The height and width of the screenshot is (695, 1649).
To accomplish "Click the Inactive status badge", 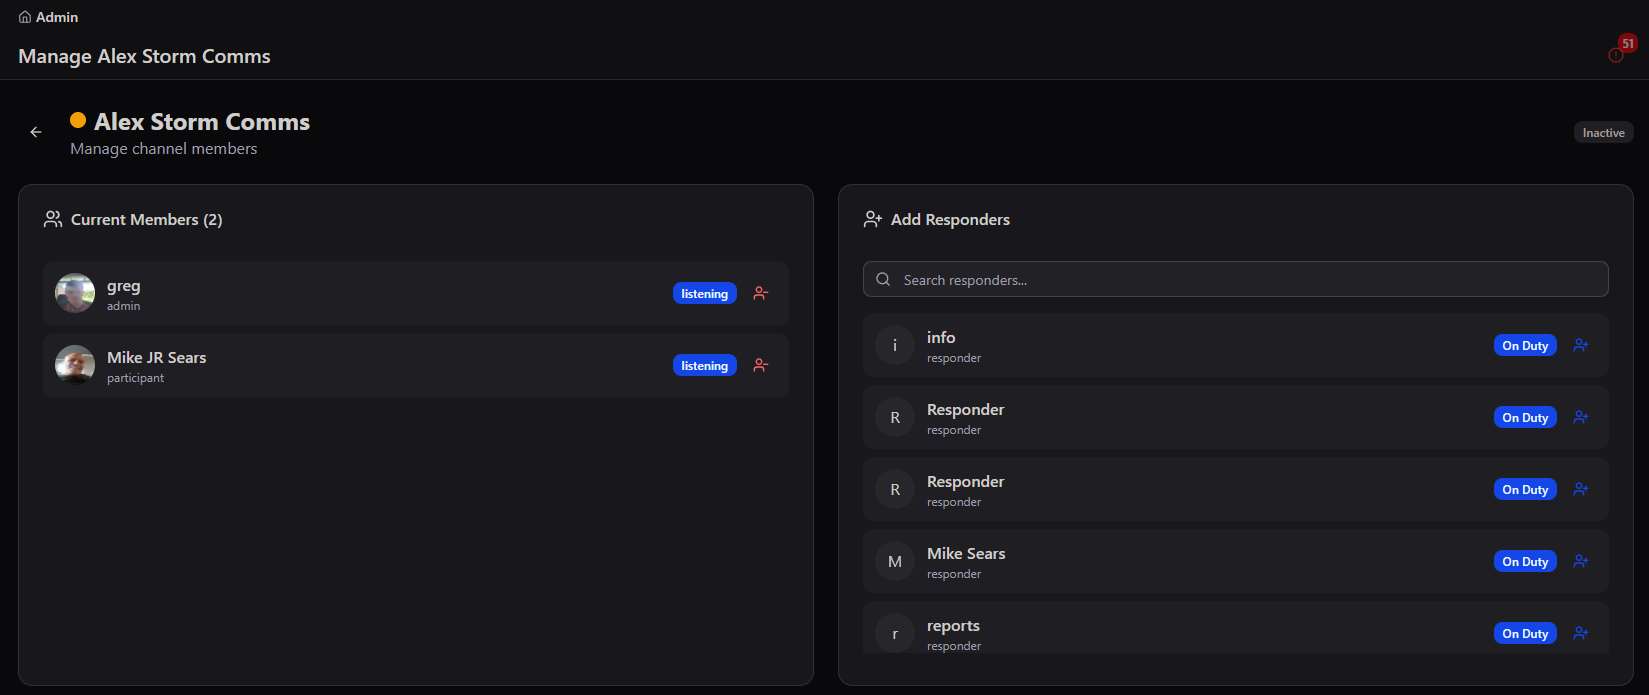I will pyautogui.click(x=1603, y=132).
